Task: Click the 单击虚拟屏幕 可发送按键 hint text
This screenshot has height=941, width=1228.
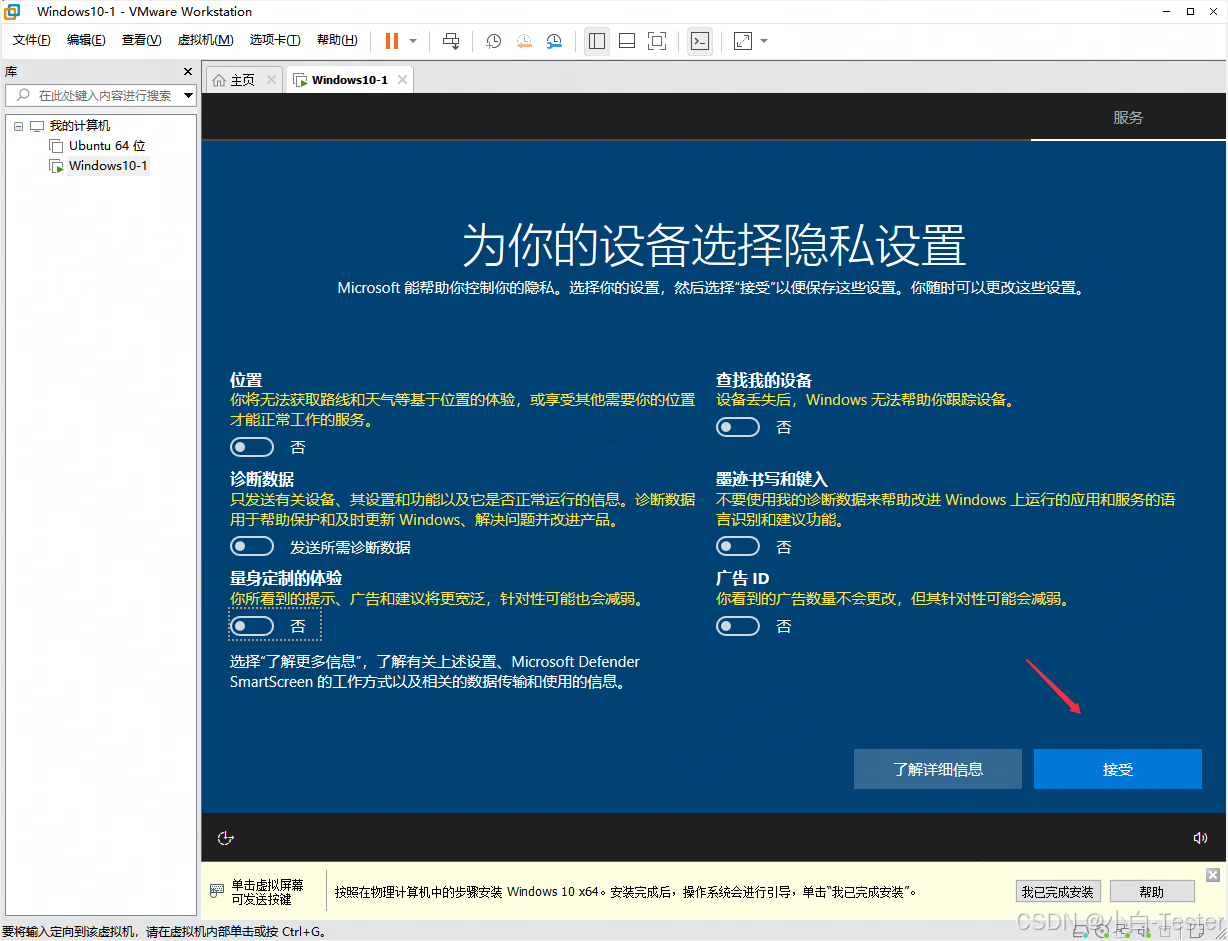Action: 267,892
